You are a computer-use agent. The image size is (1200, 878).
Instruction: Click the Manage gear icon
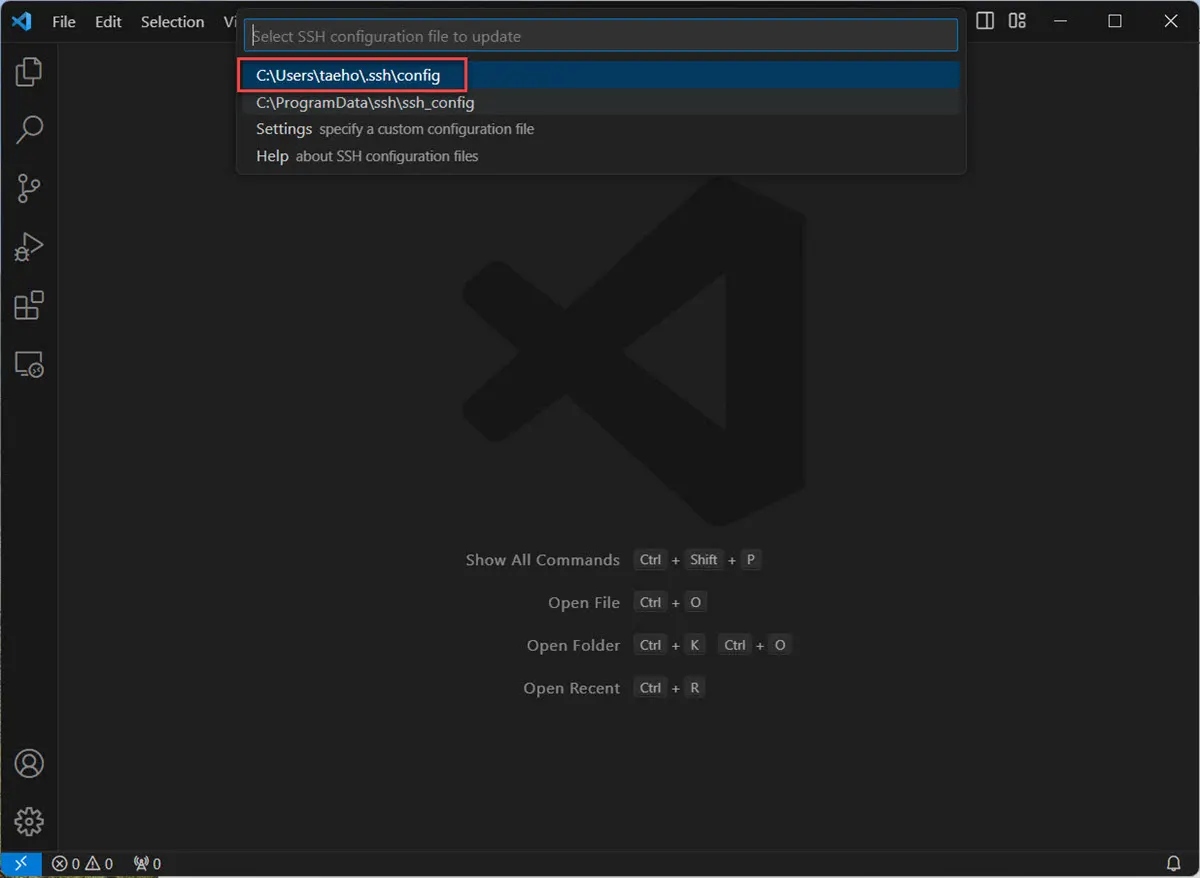tap(29, 821)
